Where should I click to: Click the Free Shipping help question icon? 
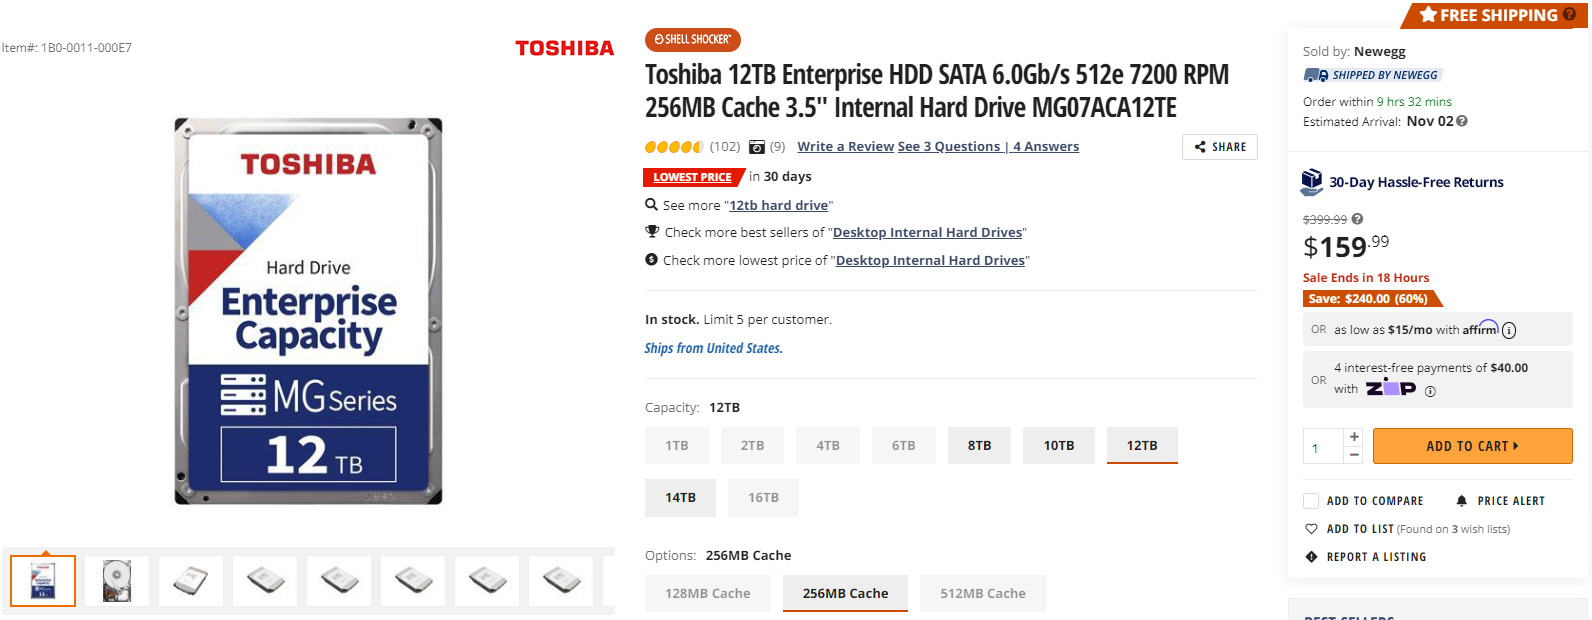(x=1569, y=15)
